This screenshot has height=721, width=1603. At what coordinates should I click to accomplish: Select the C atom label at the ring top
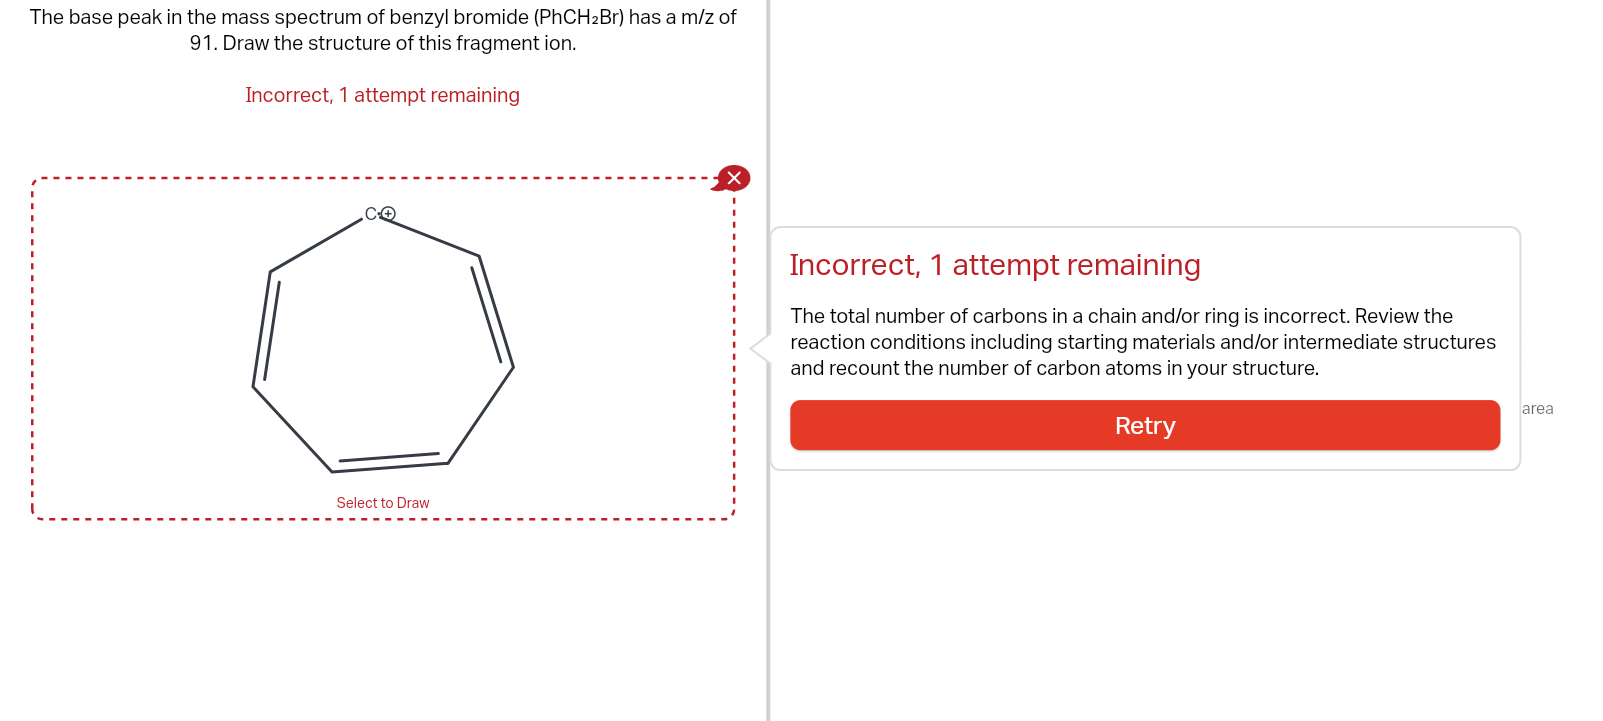pos(372,212)
